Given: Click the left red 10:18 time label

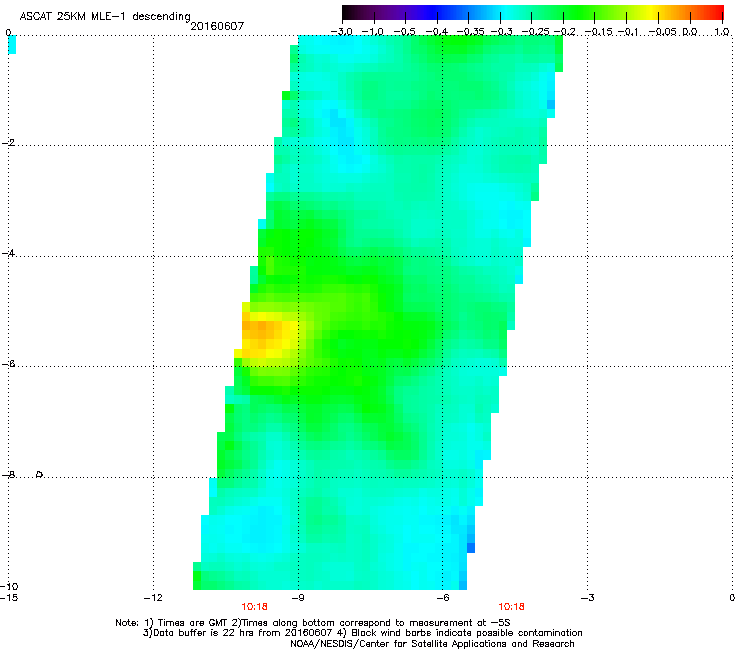Looking at the screenshot, I should [254, 607].
